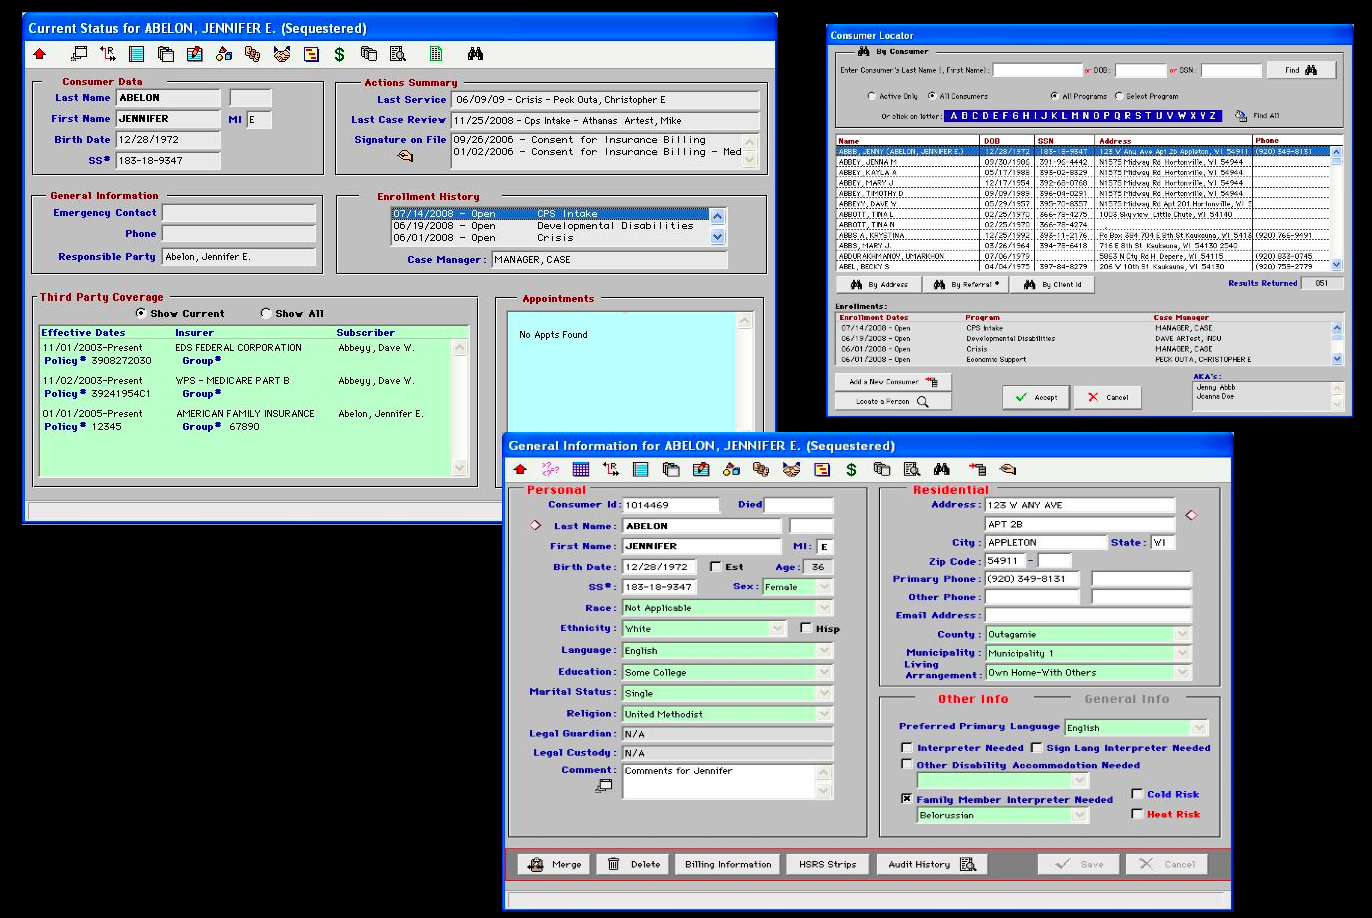
Task: Click the Third Party Coverage list scrollbar
Action: pyautogui.click(x=460, y=407)
